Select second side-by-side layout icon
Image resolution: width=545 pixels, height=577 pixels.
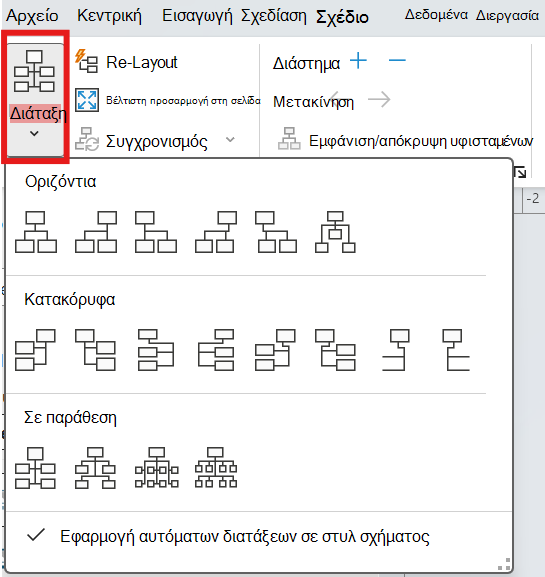(95, 468)
